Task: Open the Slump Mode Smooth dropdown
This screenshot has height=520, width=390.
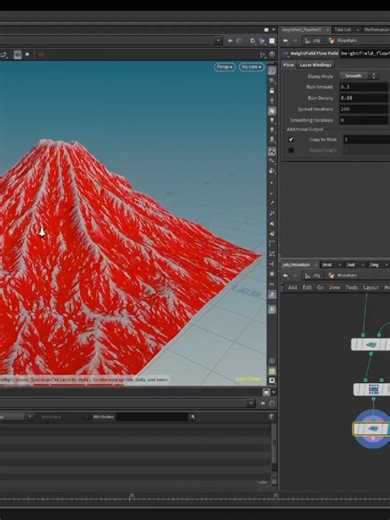Action: tap(359, 76)
